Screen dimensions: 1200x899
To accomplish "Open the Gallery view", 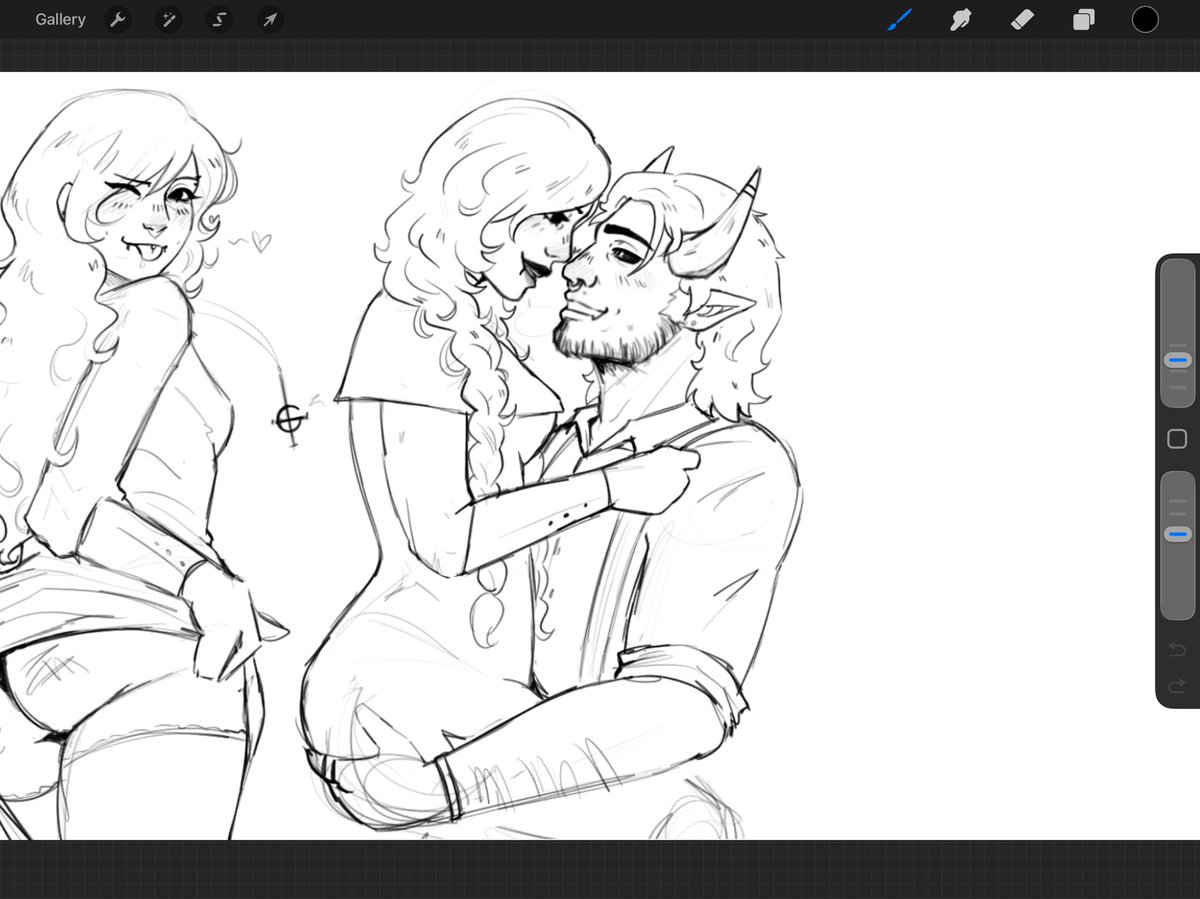I will [60, 19].
